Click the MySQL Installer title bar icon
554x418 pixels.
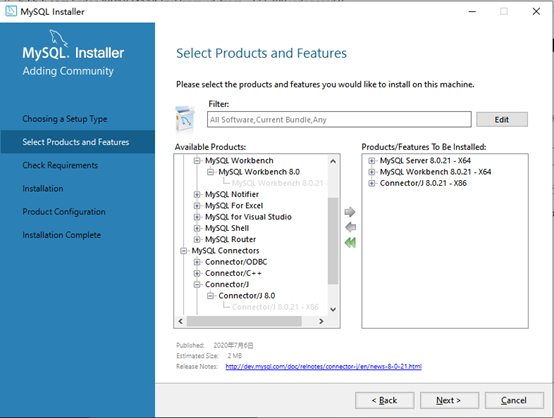point(11,11)
